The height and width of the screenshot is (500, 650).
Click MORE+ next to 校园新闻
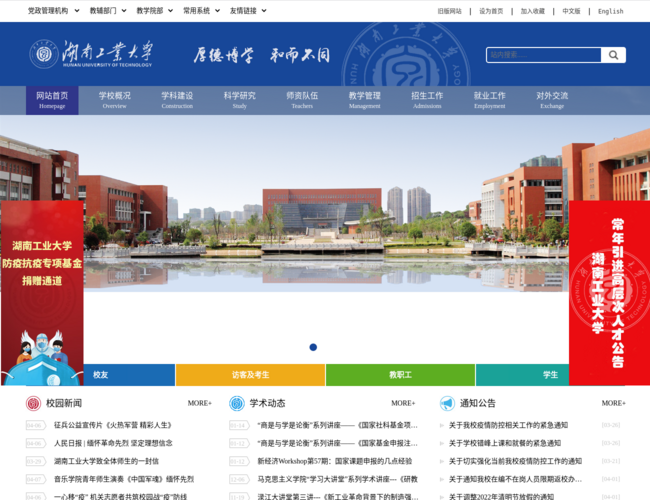199,403
